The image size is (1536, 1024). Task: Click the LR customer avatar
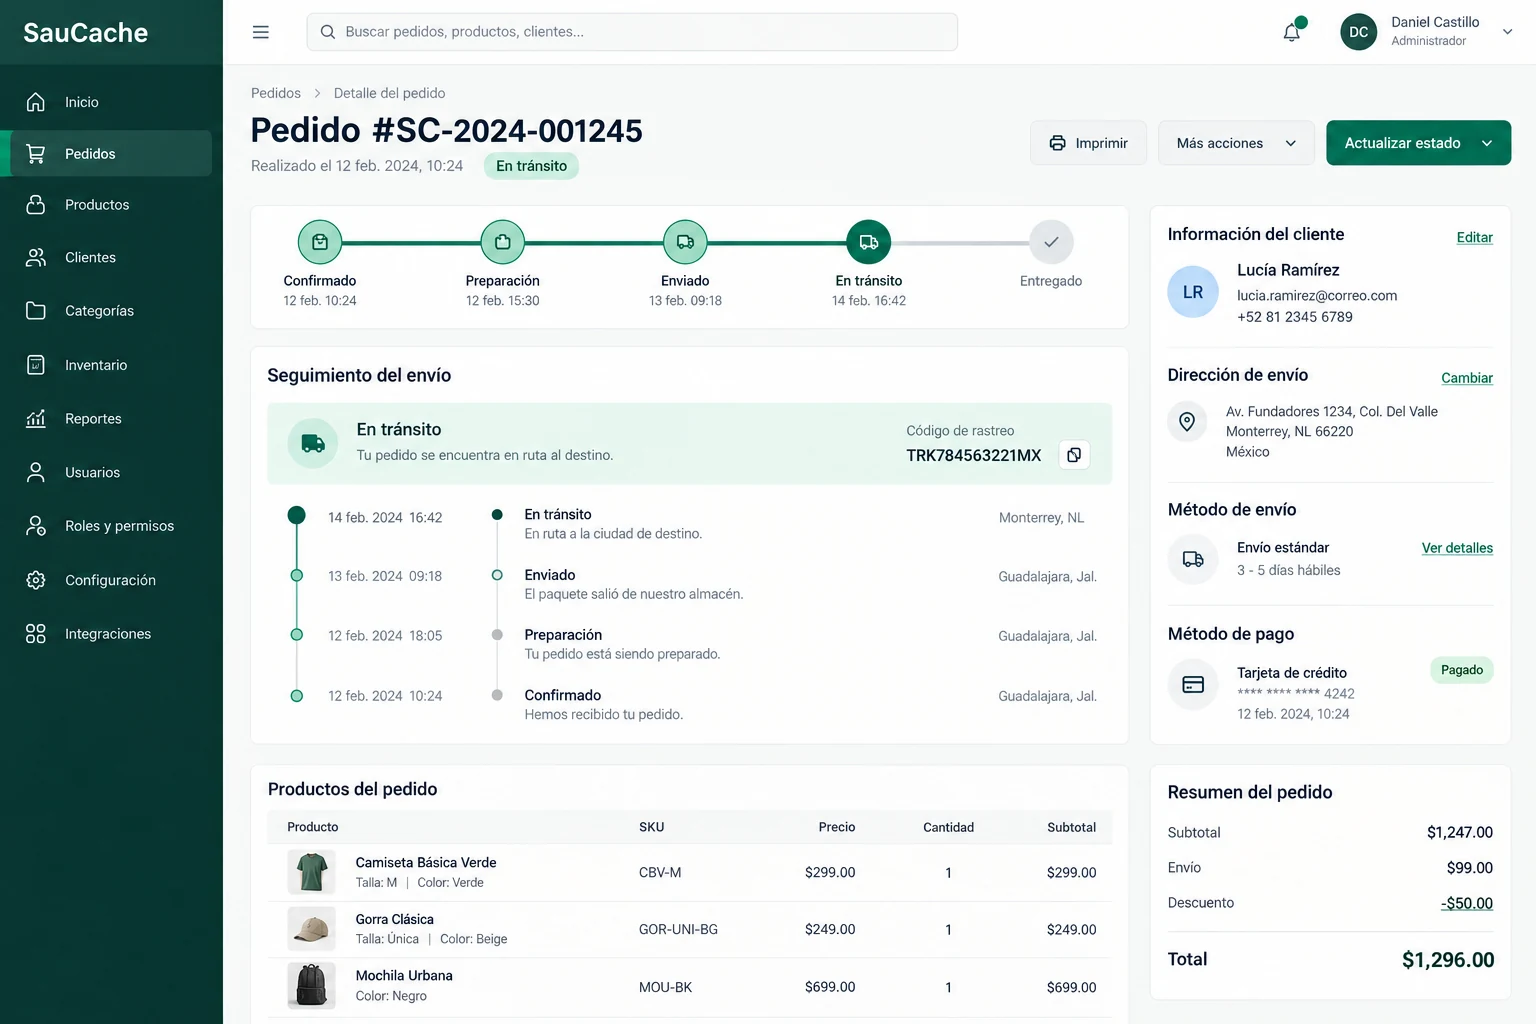(x=1193, y=292)
